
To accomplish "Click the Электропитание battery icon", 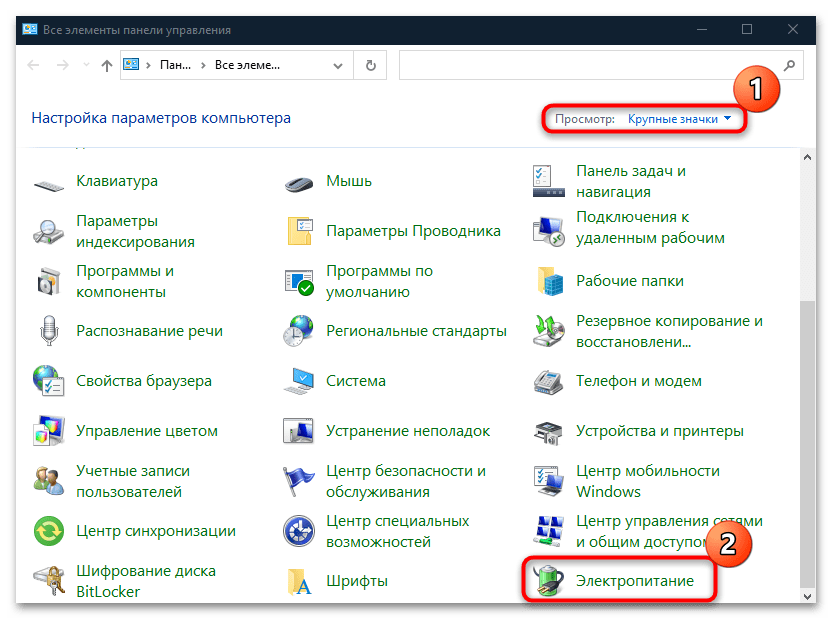I will 548,581.
